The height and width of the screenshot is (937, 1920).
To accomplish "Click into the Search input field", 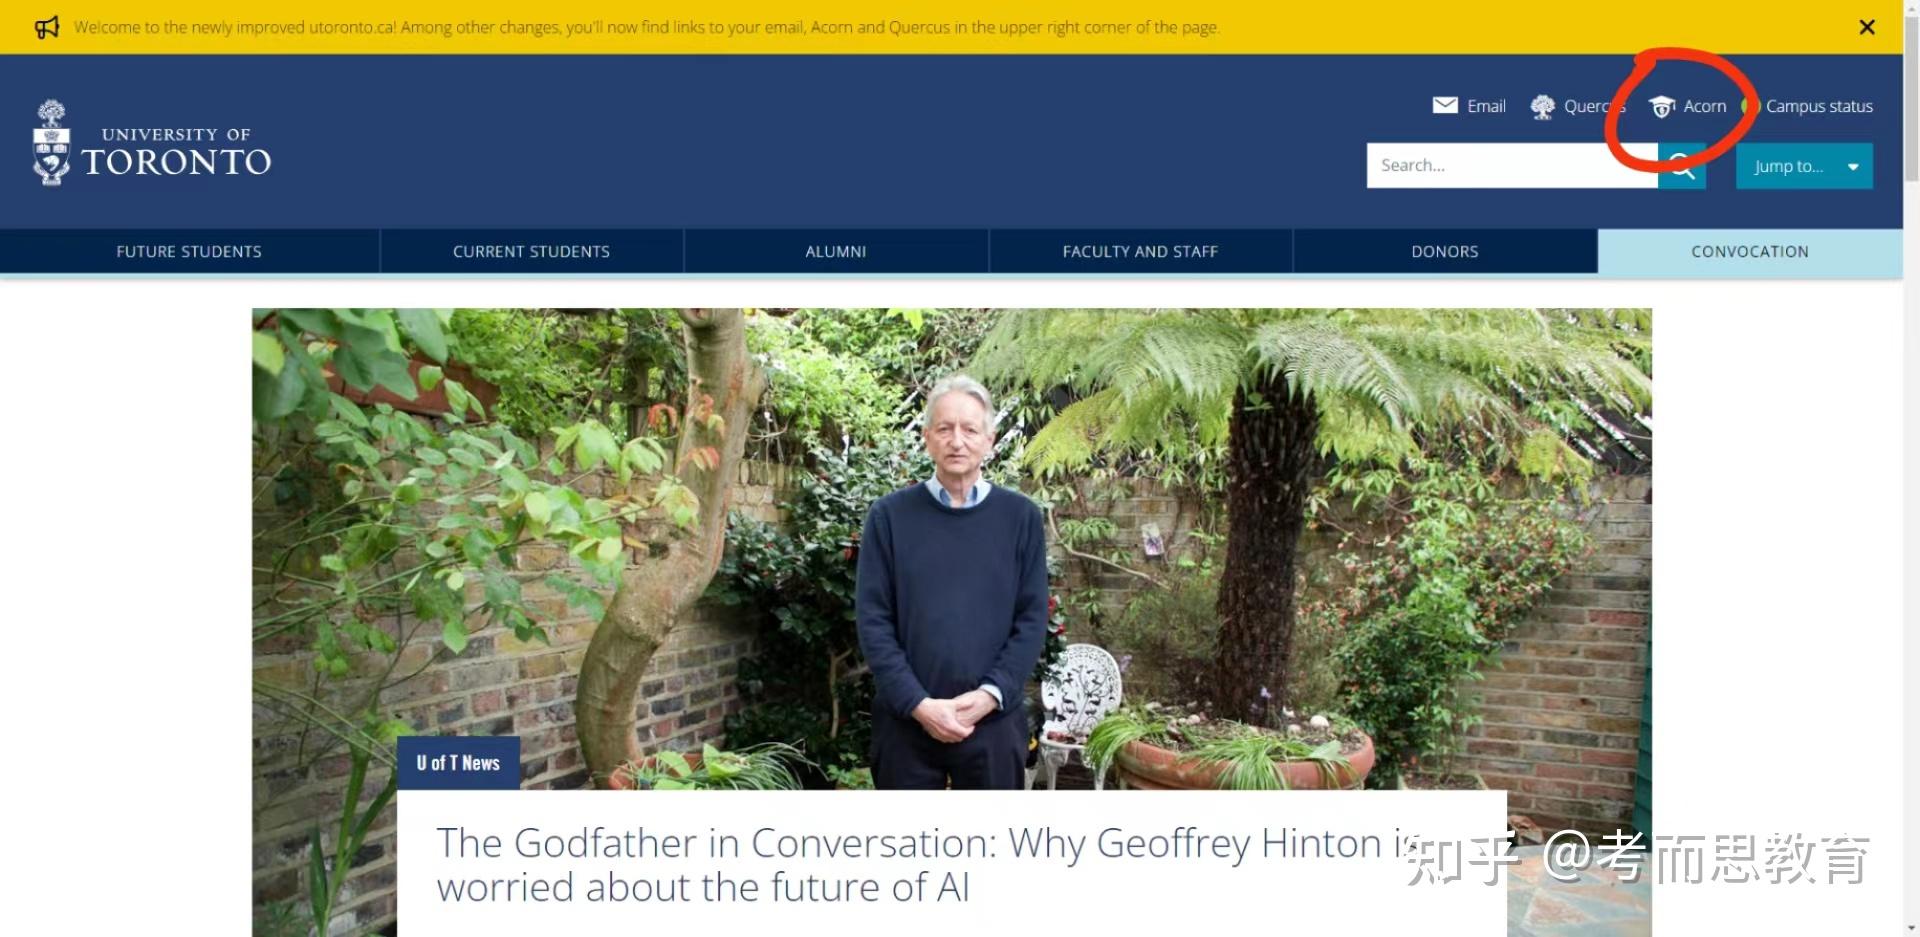I will point(1512,165).
